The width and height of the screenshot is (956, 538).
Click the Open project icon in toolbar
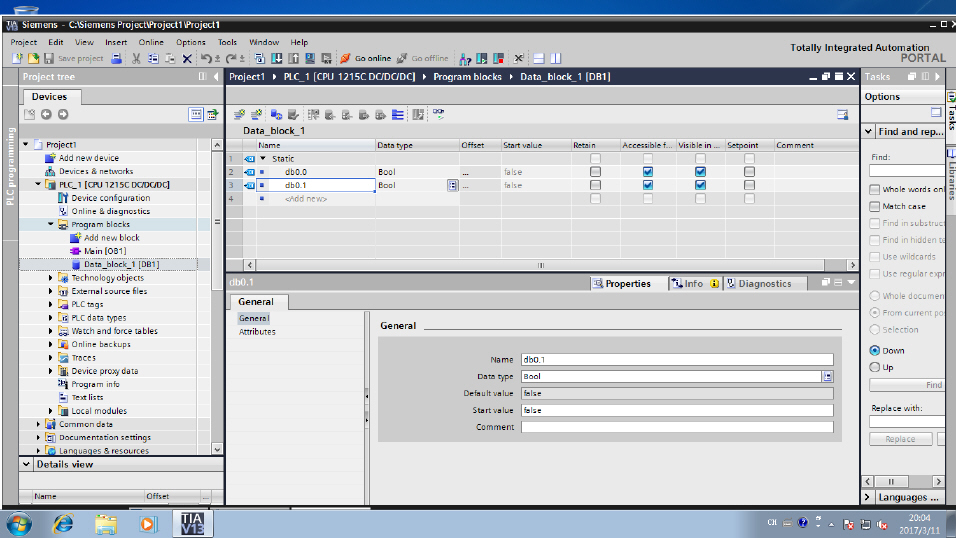[x=34, y=59]
